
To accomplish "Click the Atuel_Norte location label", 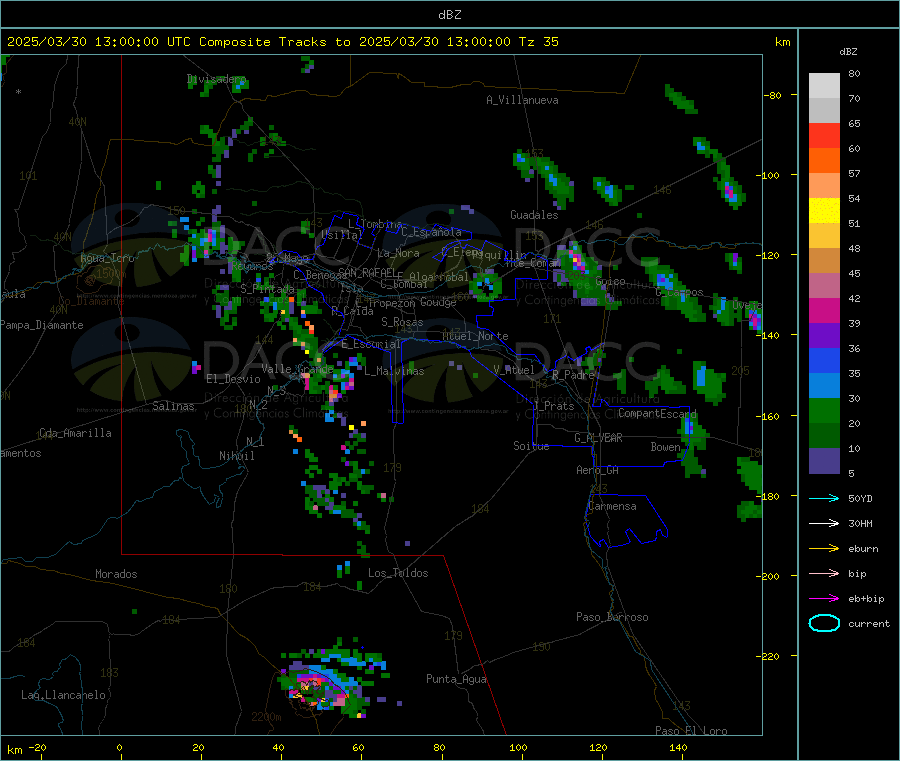I will 475,336.
